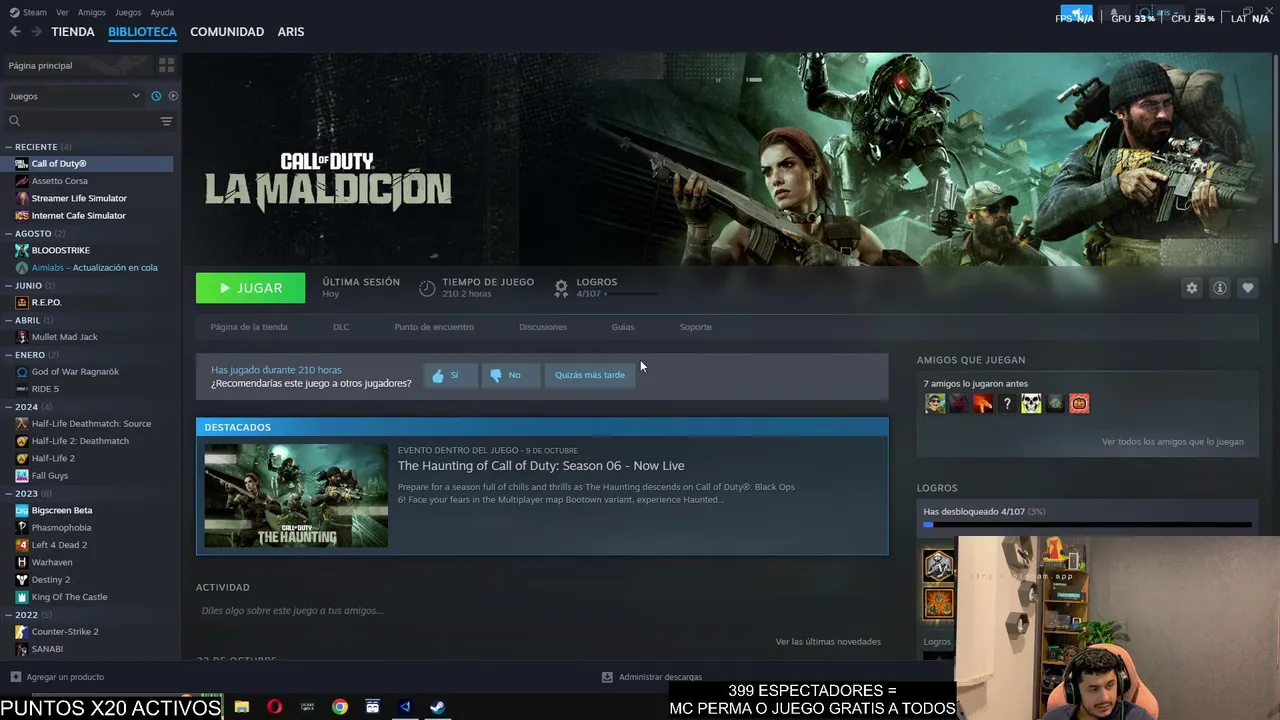Click the clock sort-by-recent icon

(156, 96)
